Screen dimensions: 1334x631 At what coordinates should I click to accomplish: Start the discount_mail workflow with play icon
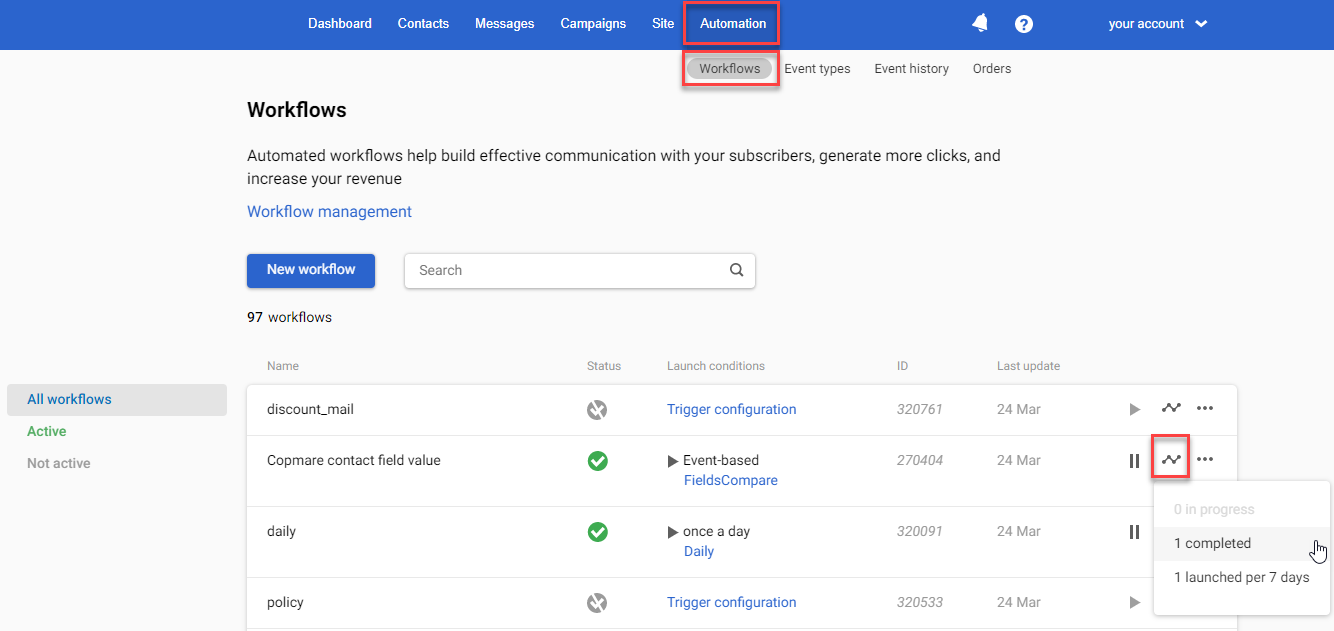point(1134,409)
